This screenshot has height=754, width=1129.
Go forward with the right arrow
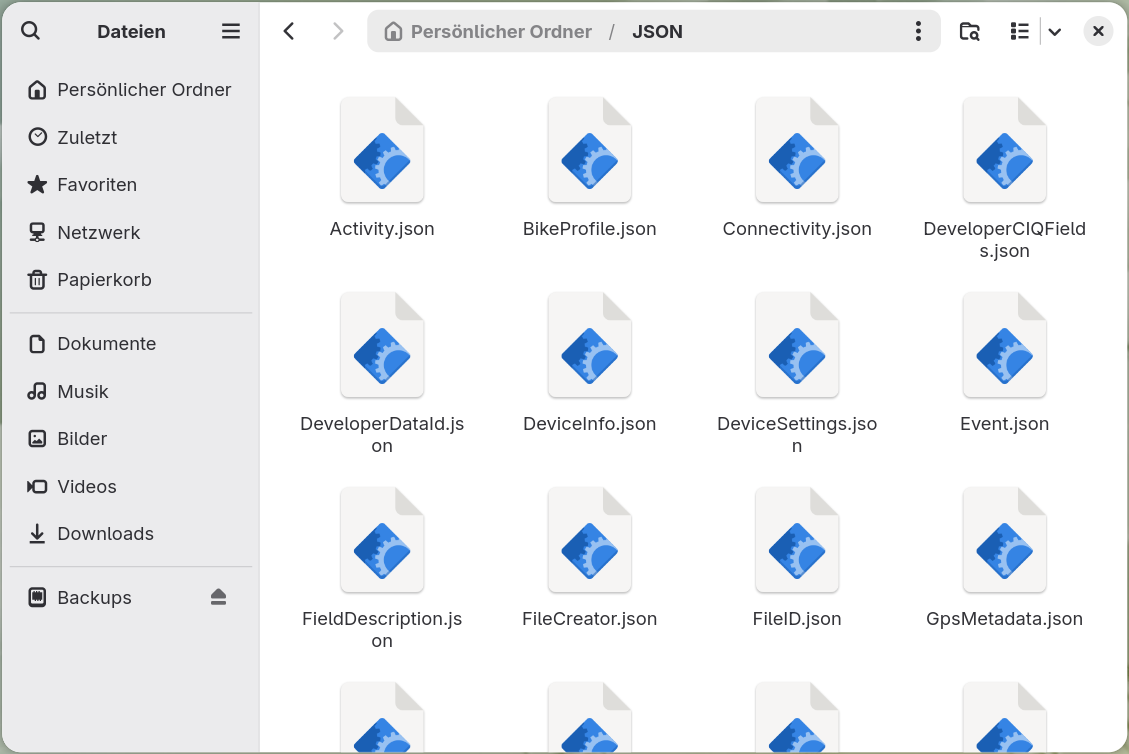point(338,31)
